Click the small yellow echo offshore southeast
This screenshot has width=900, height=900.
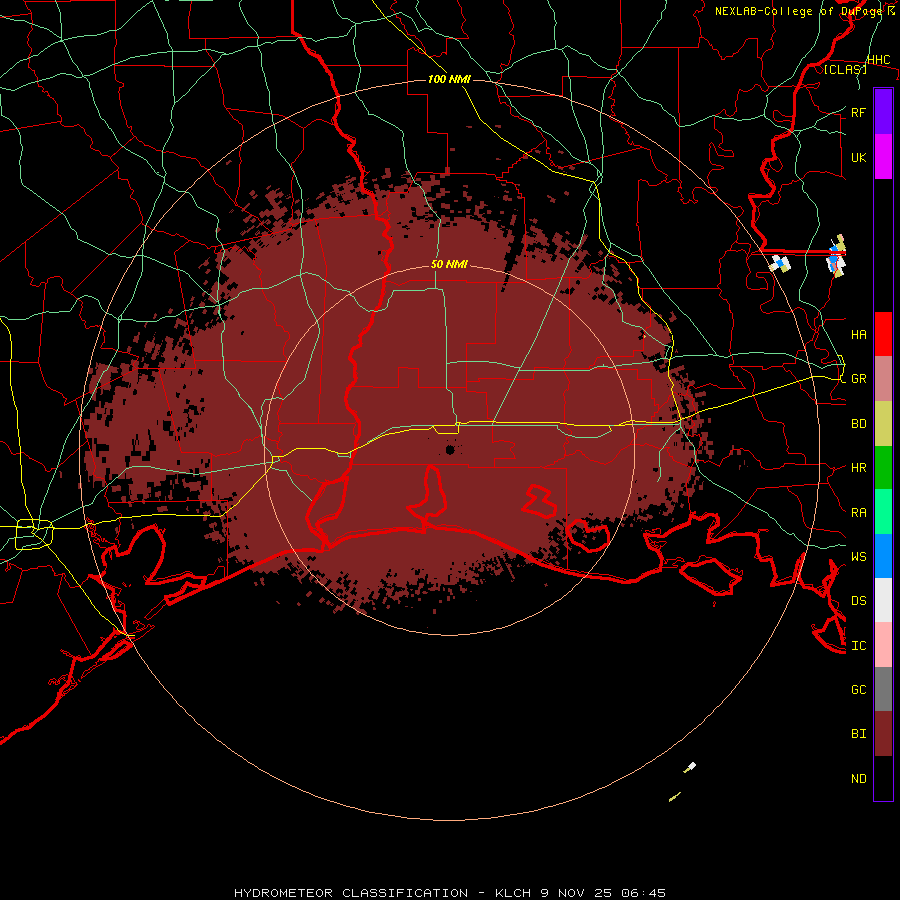point(675,797)
